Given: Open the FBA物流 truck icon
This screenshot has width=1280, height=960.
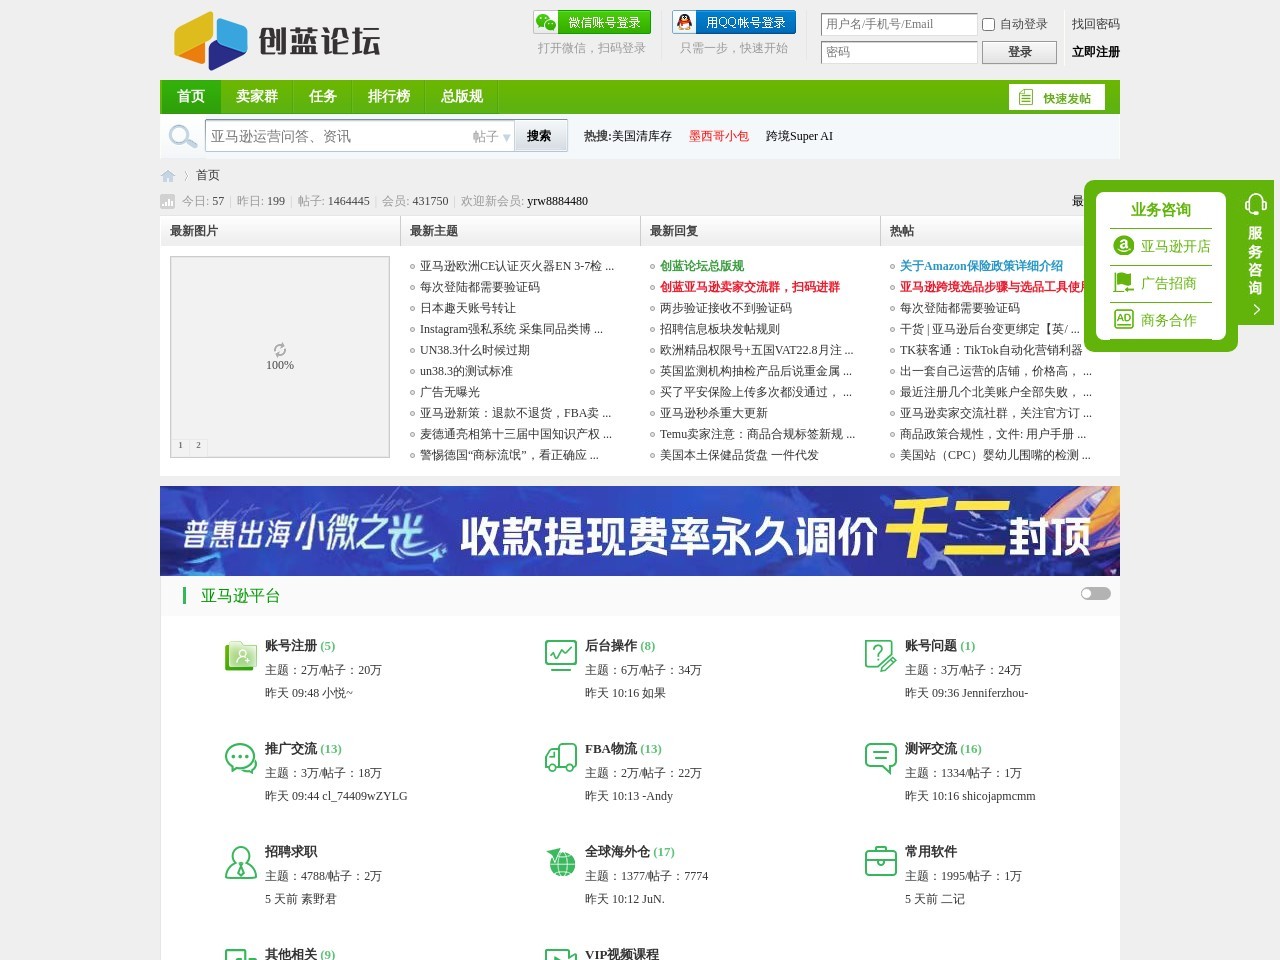Looking at the screenshot, I should [x=561, y=759].
